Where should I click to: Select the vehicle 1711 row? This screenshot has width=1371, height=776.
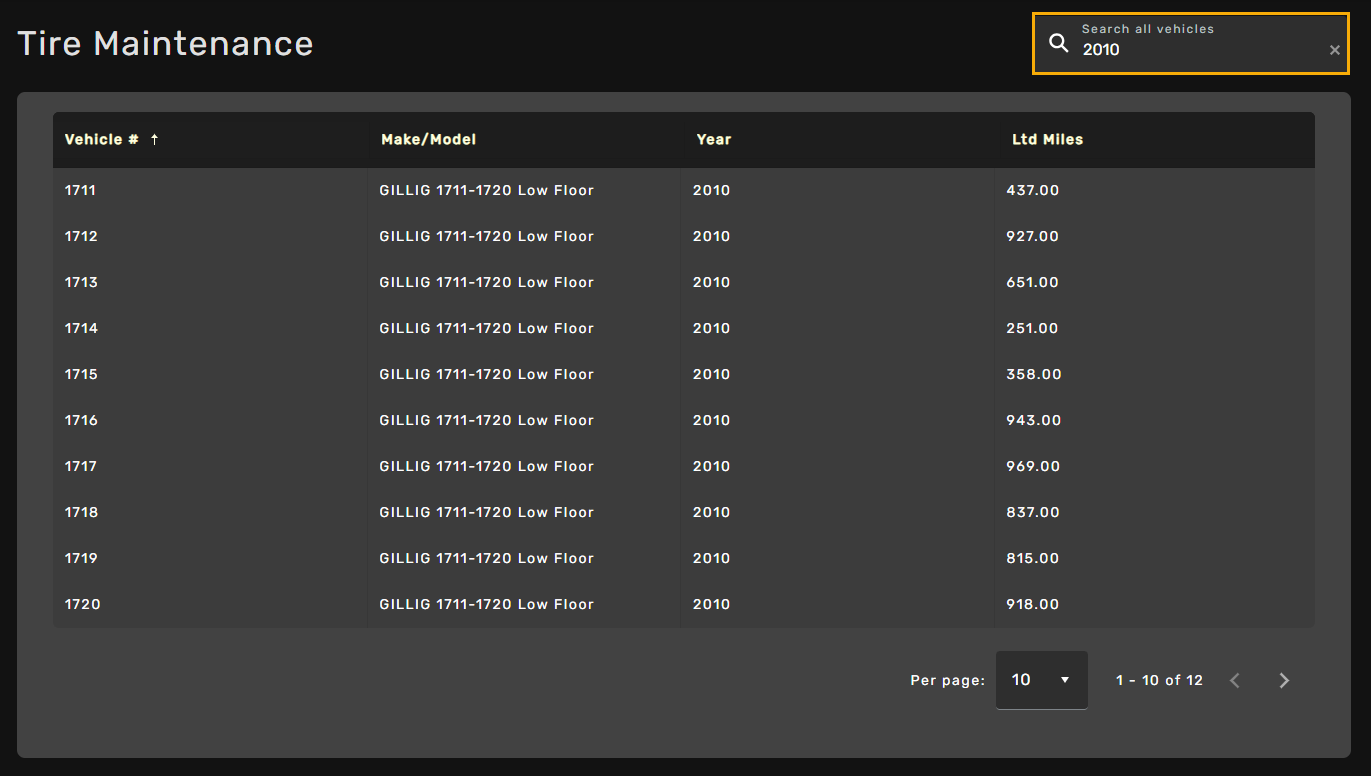[x=80, y=190]
